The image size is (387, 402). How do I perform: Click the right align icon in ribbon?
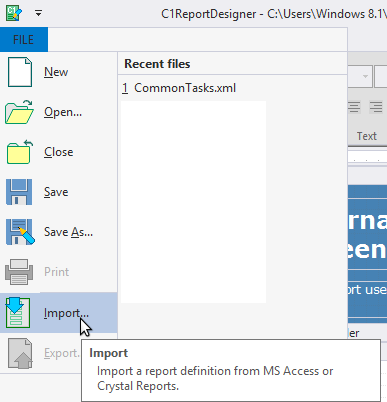pyautogui.click(x=376, y=107)
